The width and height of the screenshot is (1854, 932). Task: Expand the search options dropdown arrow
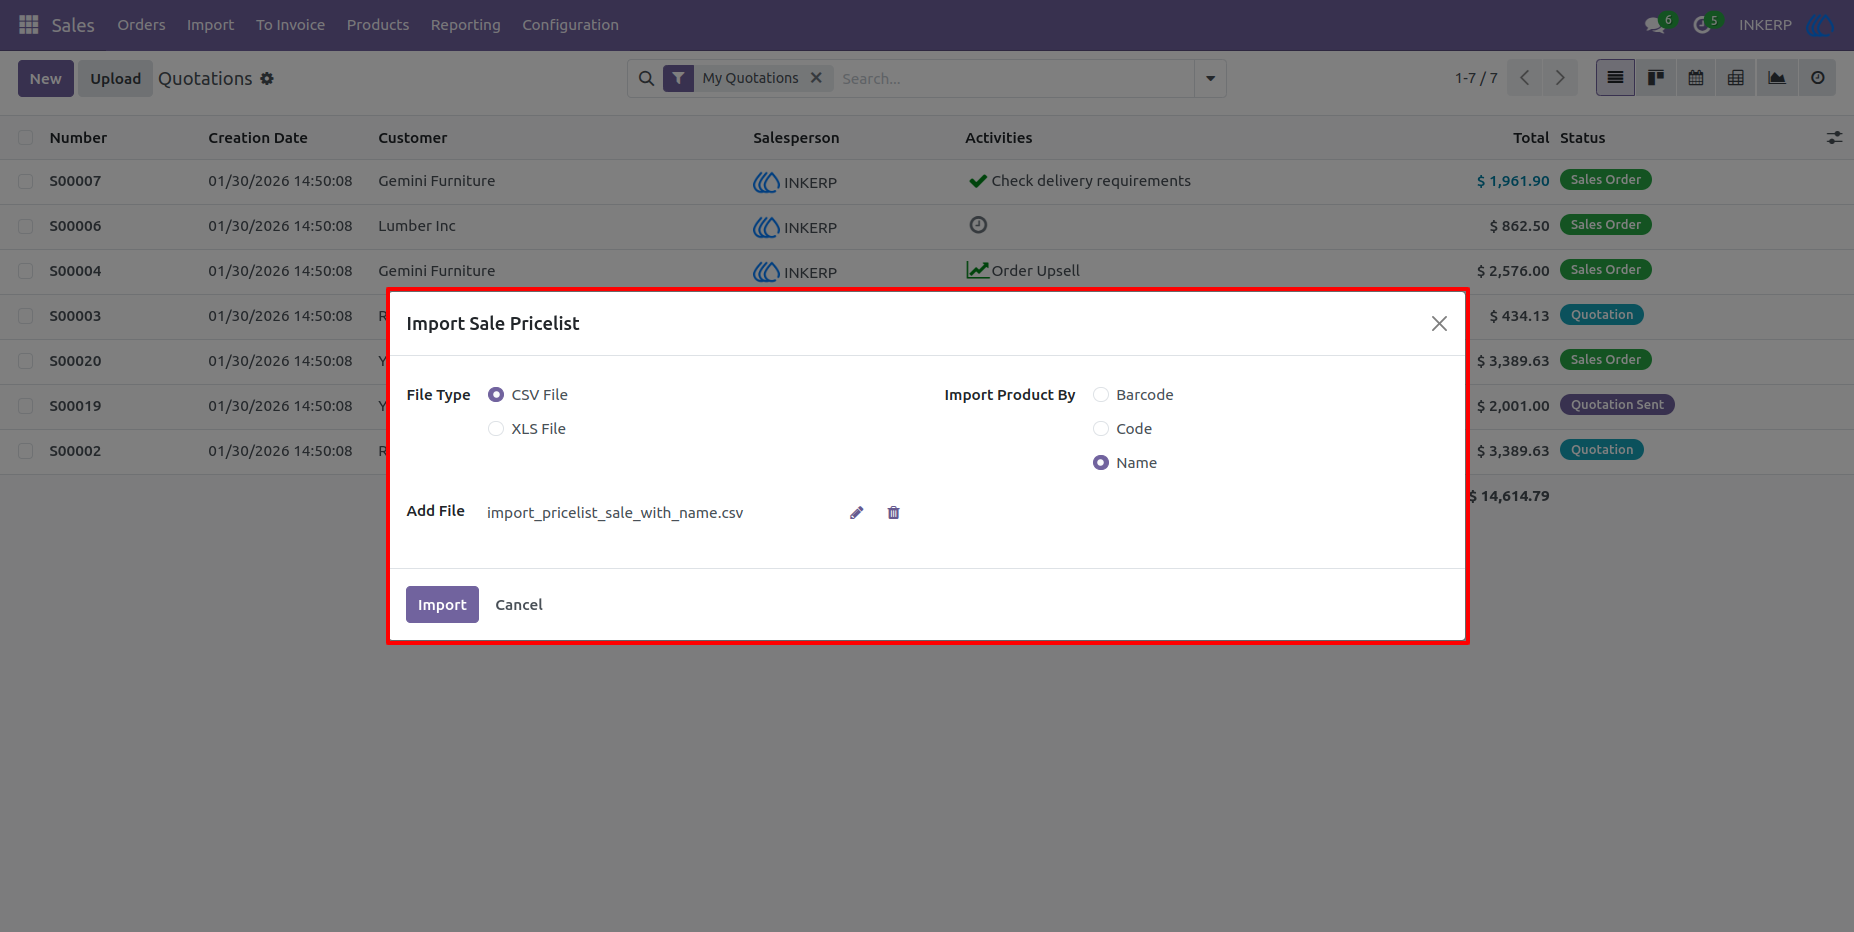[x=1210, y=78]
